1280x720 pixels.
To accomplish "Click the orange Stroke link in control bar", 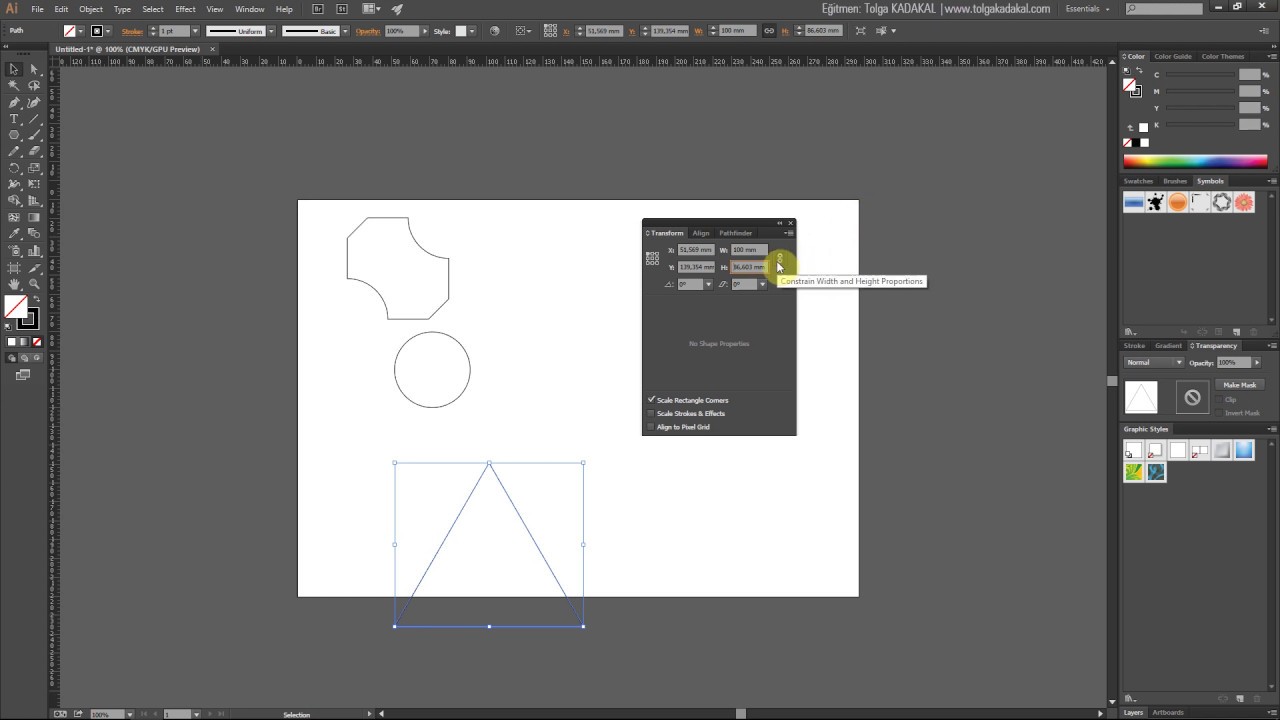I will click(132, 31).
